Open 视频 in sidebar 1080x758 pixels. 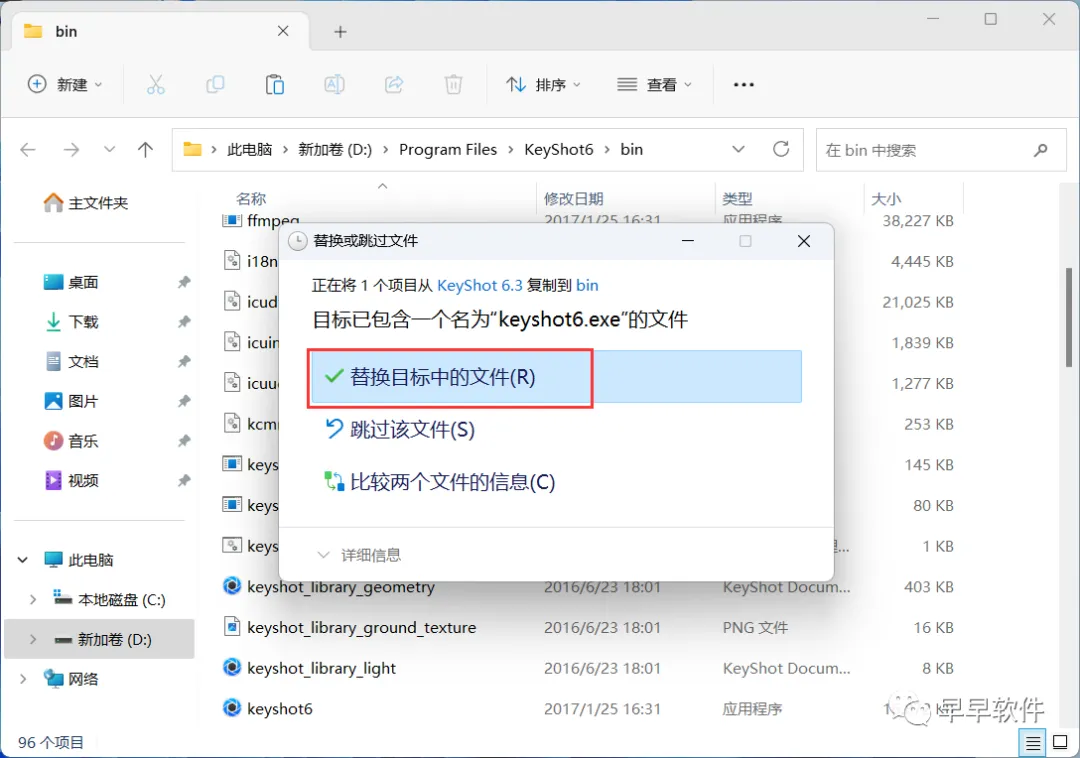pos(72,481)
